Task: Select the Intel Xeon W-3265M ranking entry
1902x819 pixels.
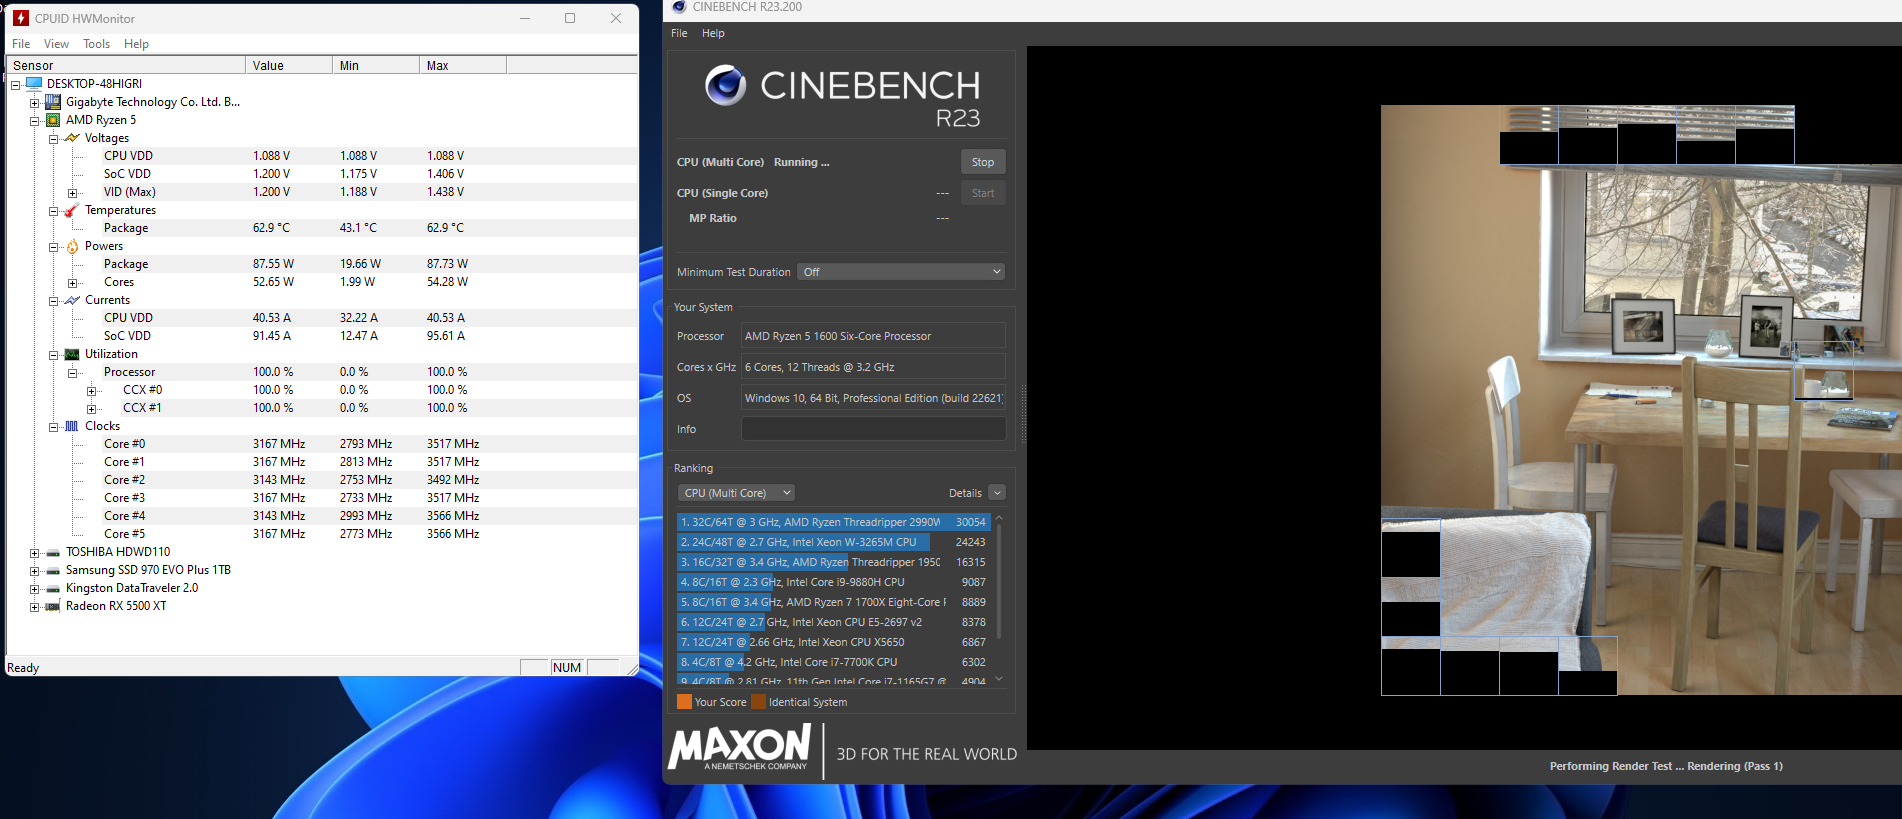Action: click(833, 542)
